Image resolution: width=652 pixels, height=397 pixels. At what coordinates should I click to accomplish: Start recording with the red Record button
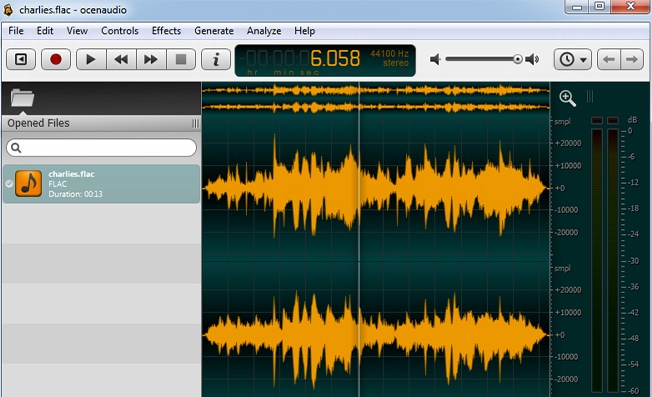pyautogui.click(x=56, y=59)
